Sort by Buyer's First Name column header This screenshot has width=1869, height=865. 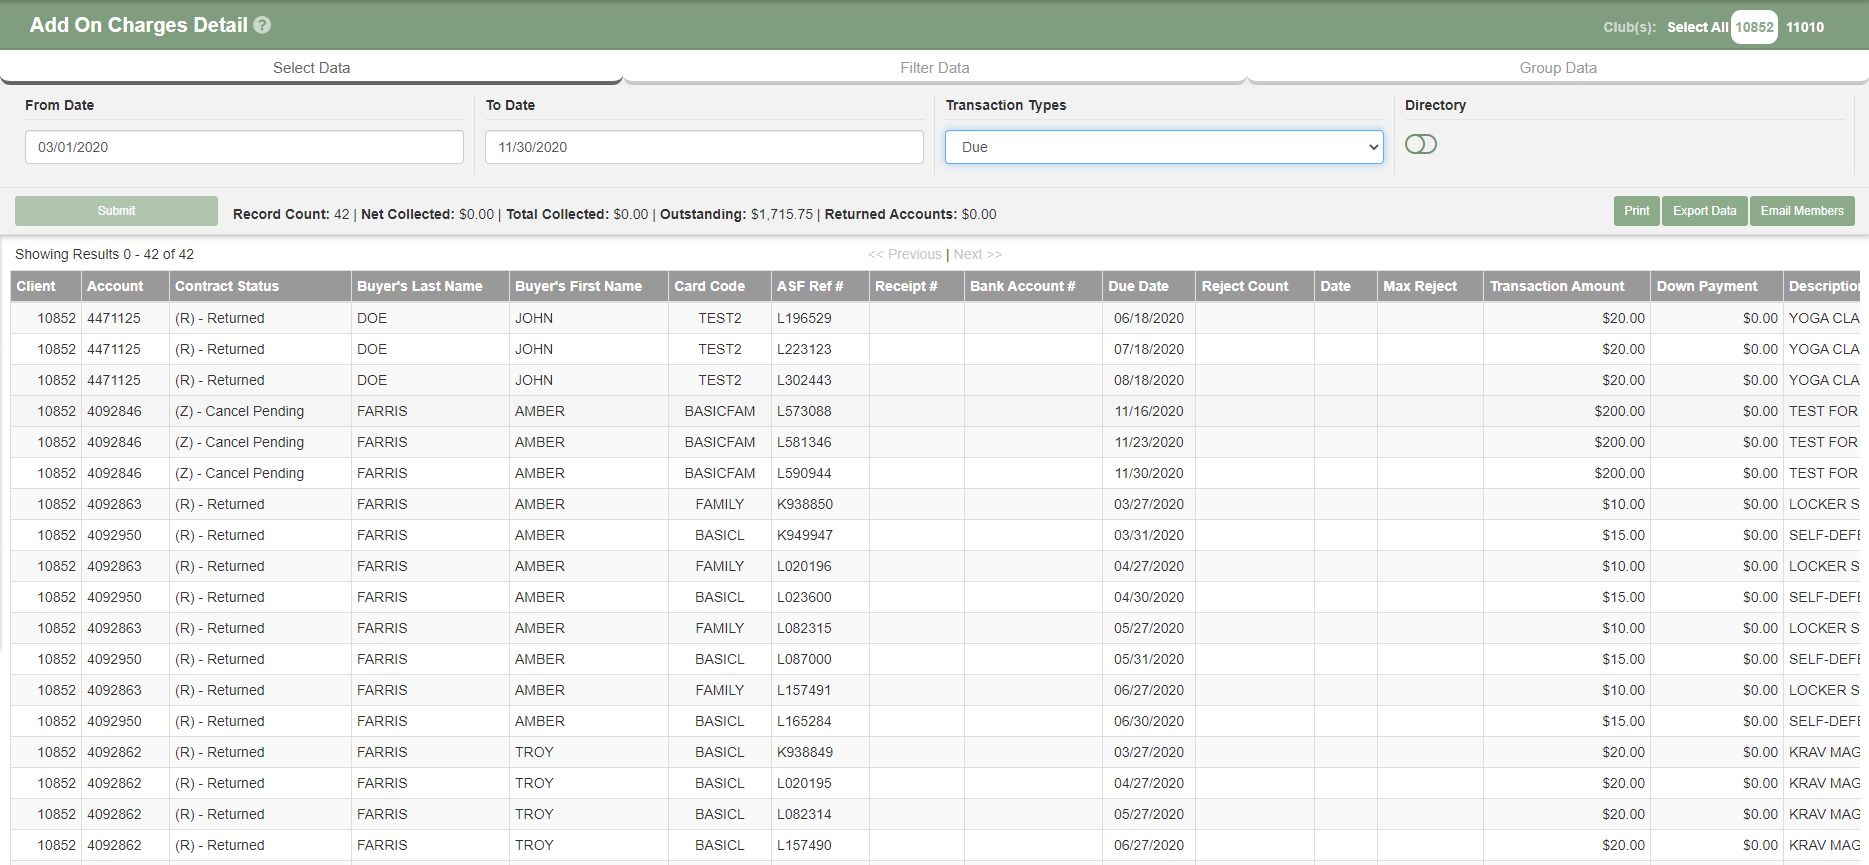[589, 286]
